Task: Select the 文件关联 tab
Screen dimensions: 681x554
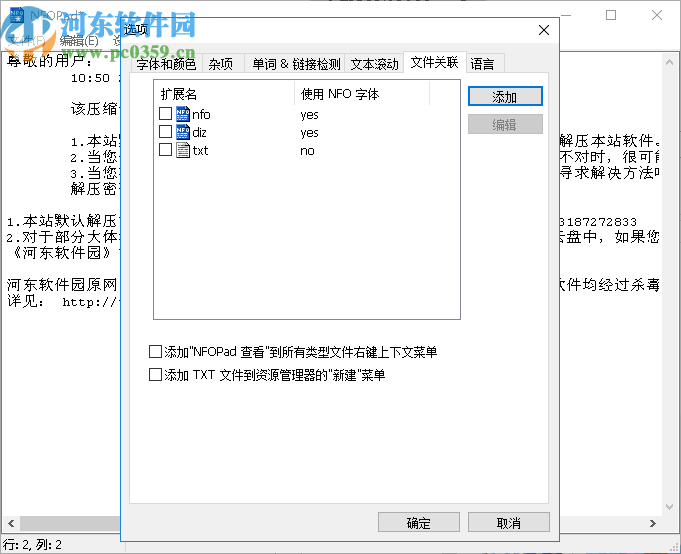Action: pos(434,63)
